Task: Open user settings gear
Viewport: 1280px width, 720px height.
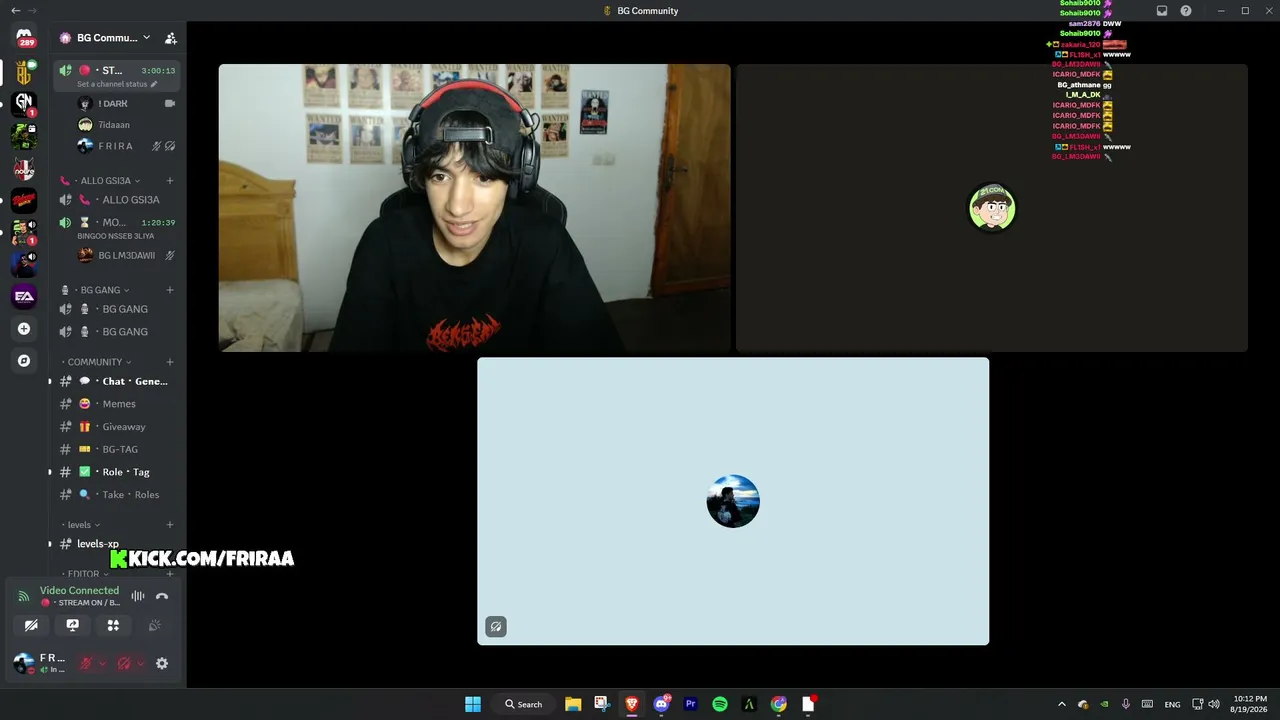Action: tap(162, 663)
